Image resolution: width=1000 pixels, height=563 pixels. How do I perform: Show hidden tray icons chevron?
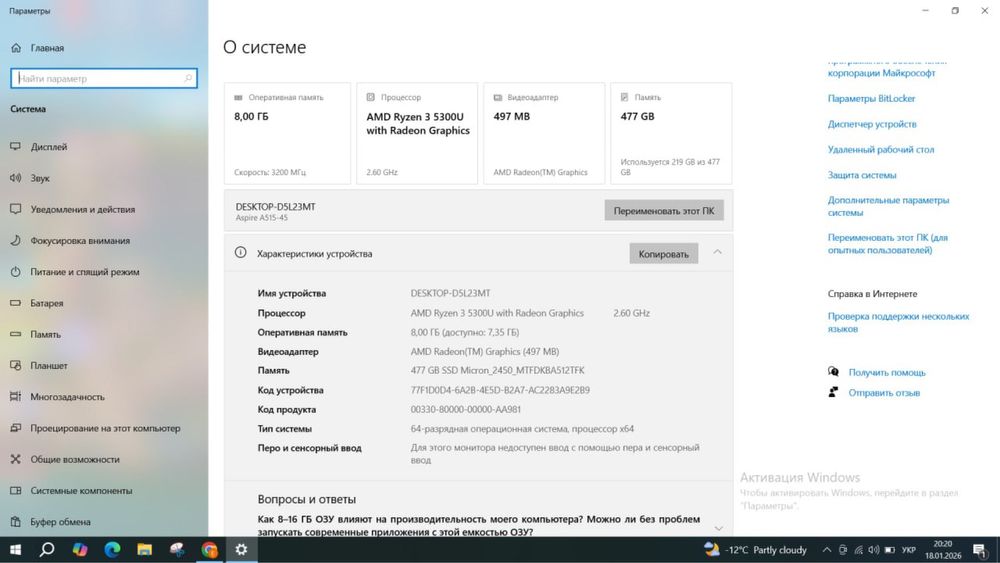pyautogui.click(x=827, y=550)
